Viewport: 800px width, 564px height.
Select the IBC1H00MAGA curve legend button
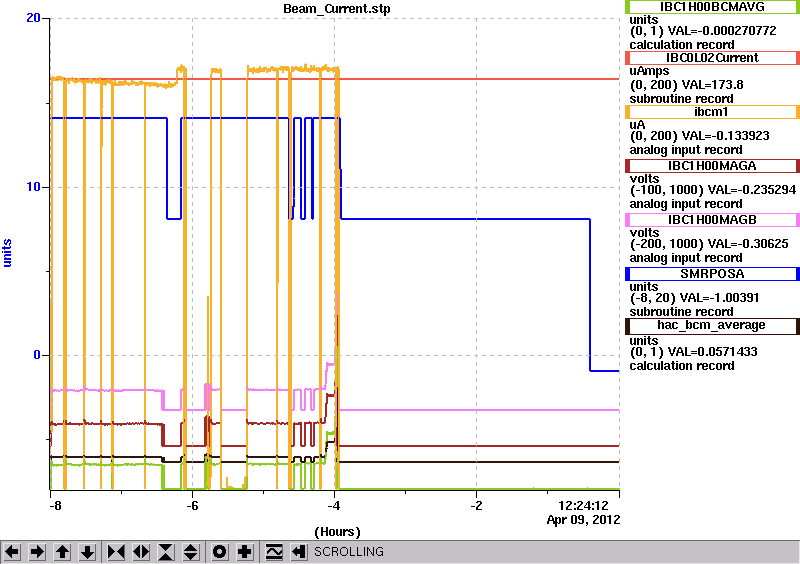tap(712, 166)
